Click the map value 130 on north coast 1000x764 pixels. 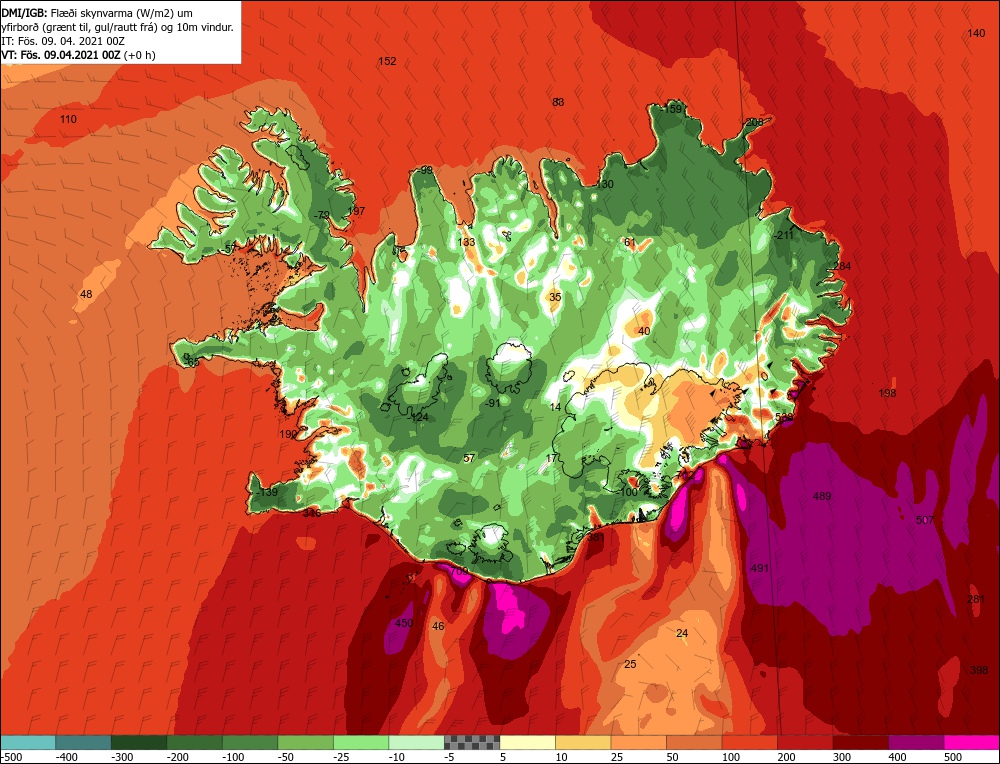point(605,184)
